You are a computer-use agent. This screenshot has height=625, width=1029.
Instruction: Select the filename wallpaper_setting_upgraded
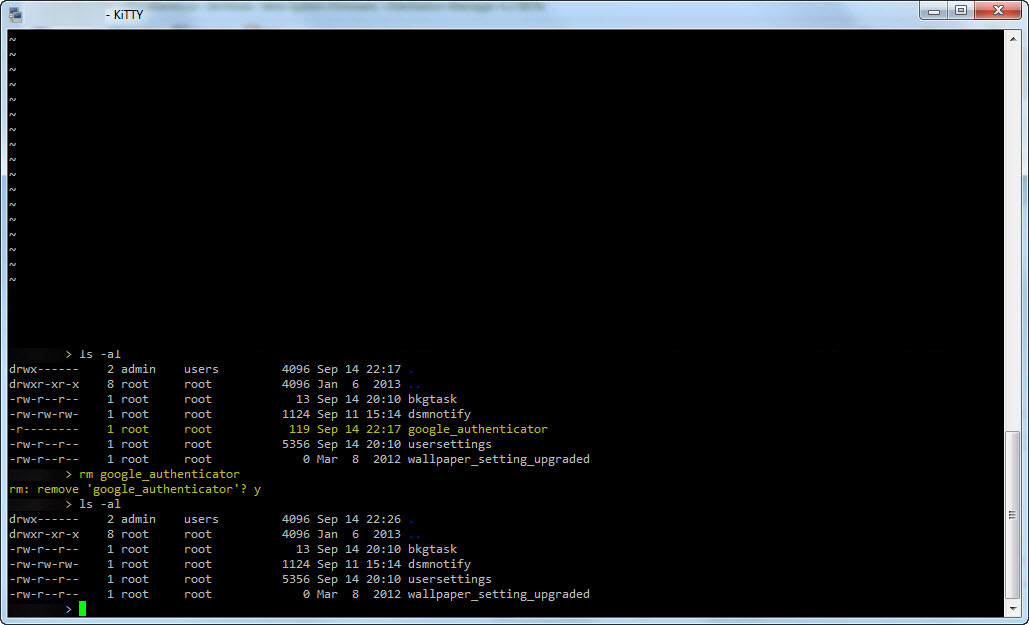(x=499, y=458)
